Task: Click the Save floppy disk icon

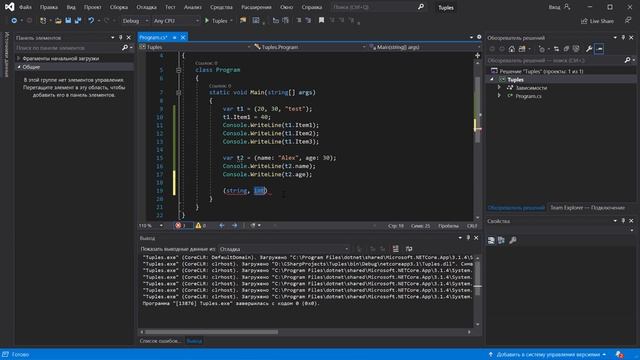Action: pyautogui.click(x=68, y=20)
